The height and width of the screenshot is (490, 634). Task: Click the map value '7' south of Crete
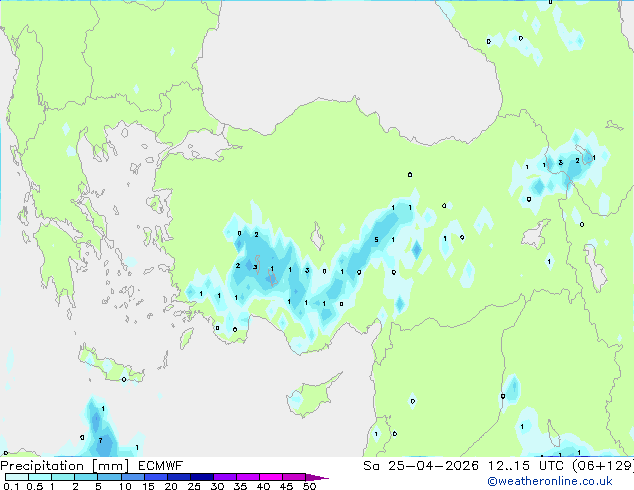[x=100, y=441]
